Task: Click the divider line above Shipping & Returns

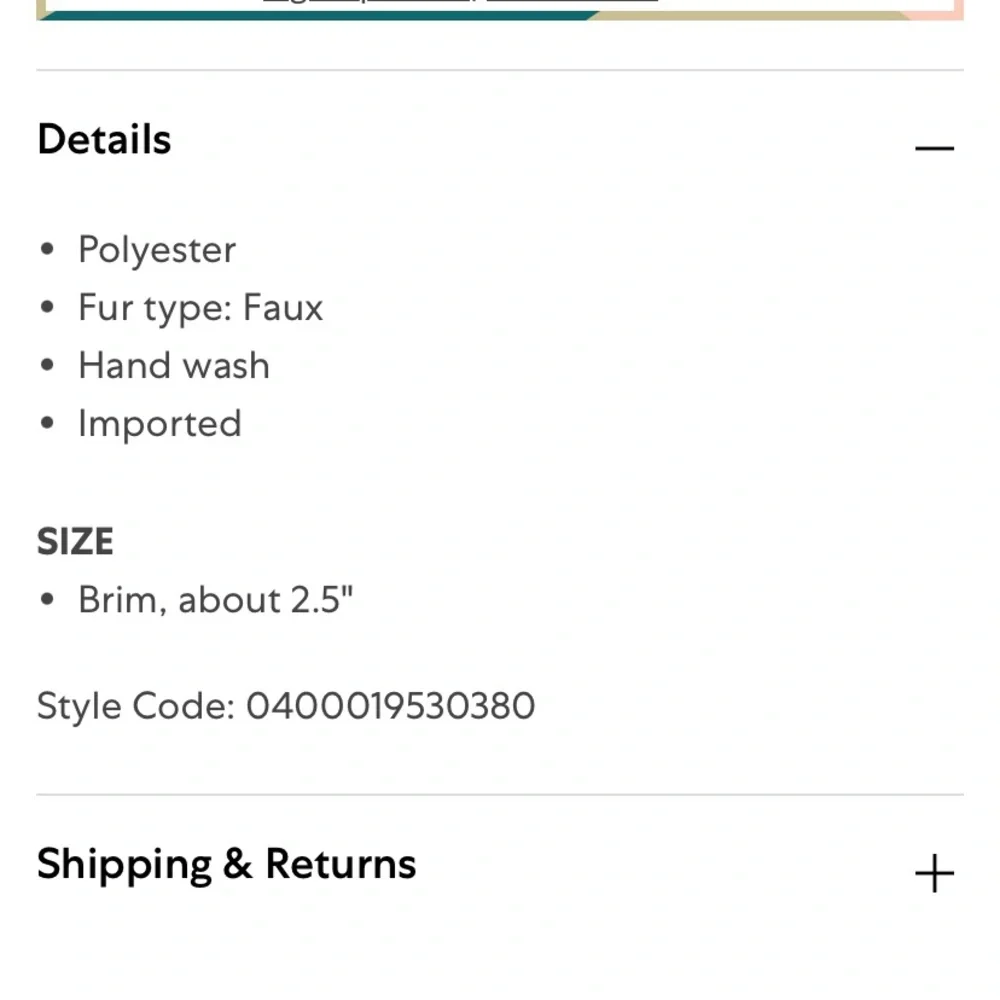Action: [500, 795]
